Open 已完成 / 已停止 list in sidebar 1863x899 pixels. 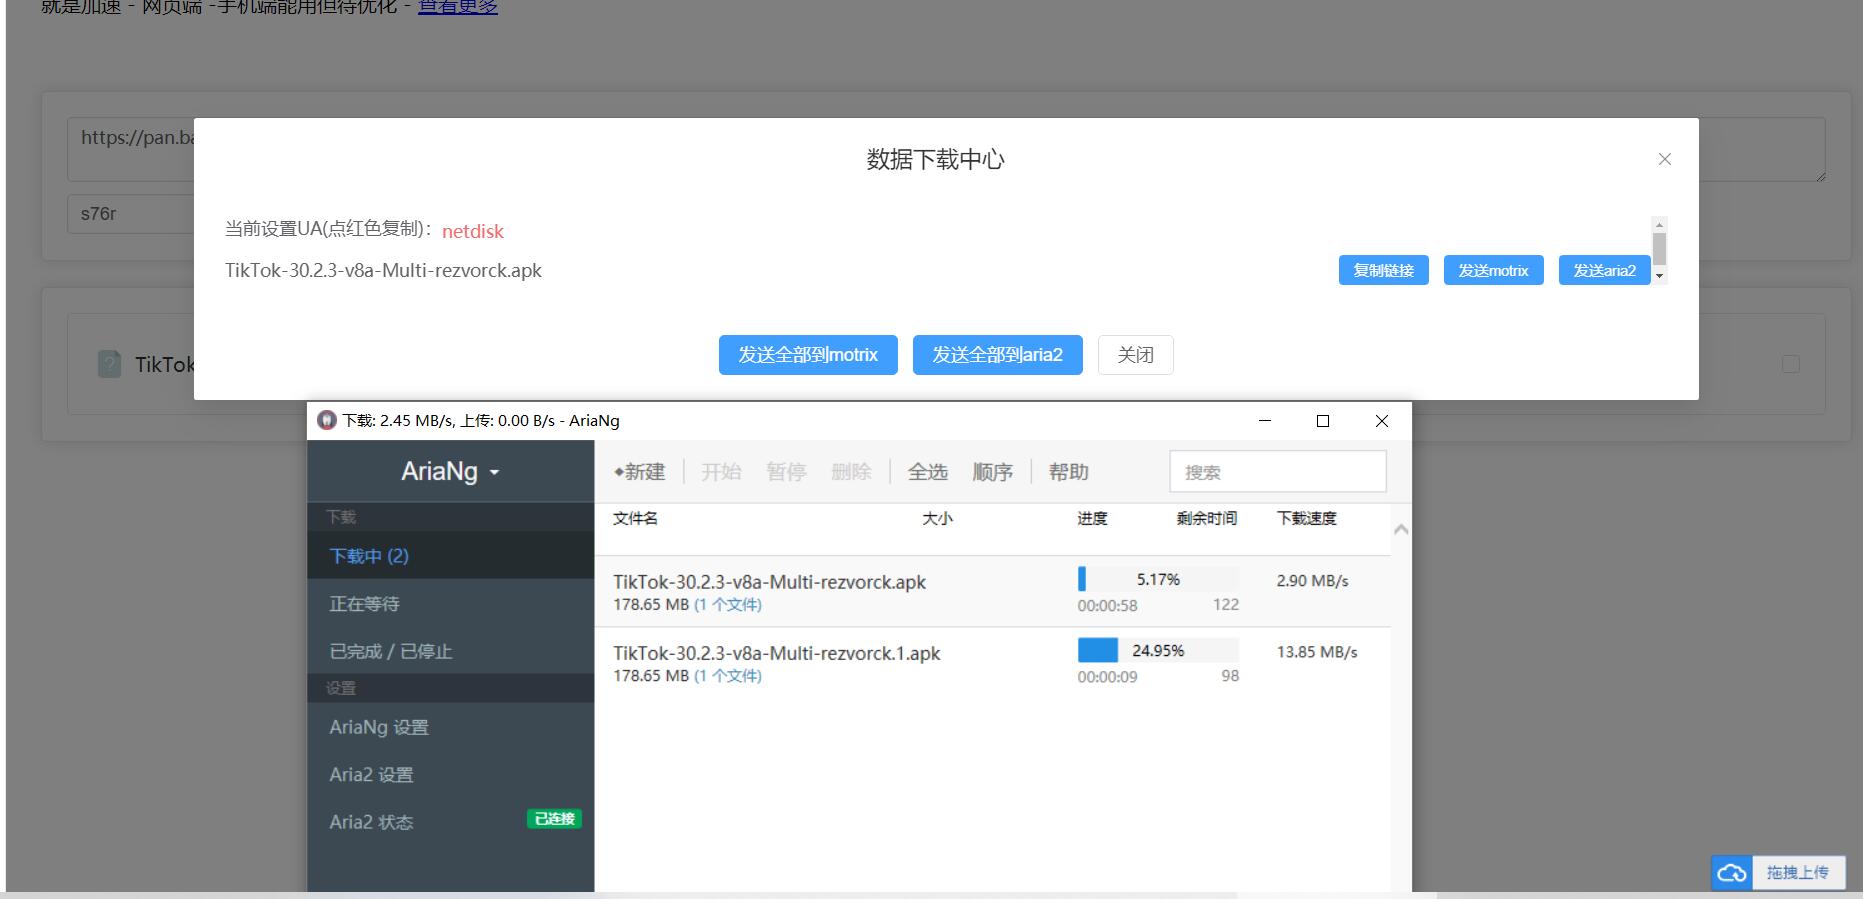coord(390,651)
